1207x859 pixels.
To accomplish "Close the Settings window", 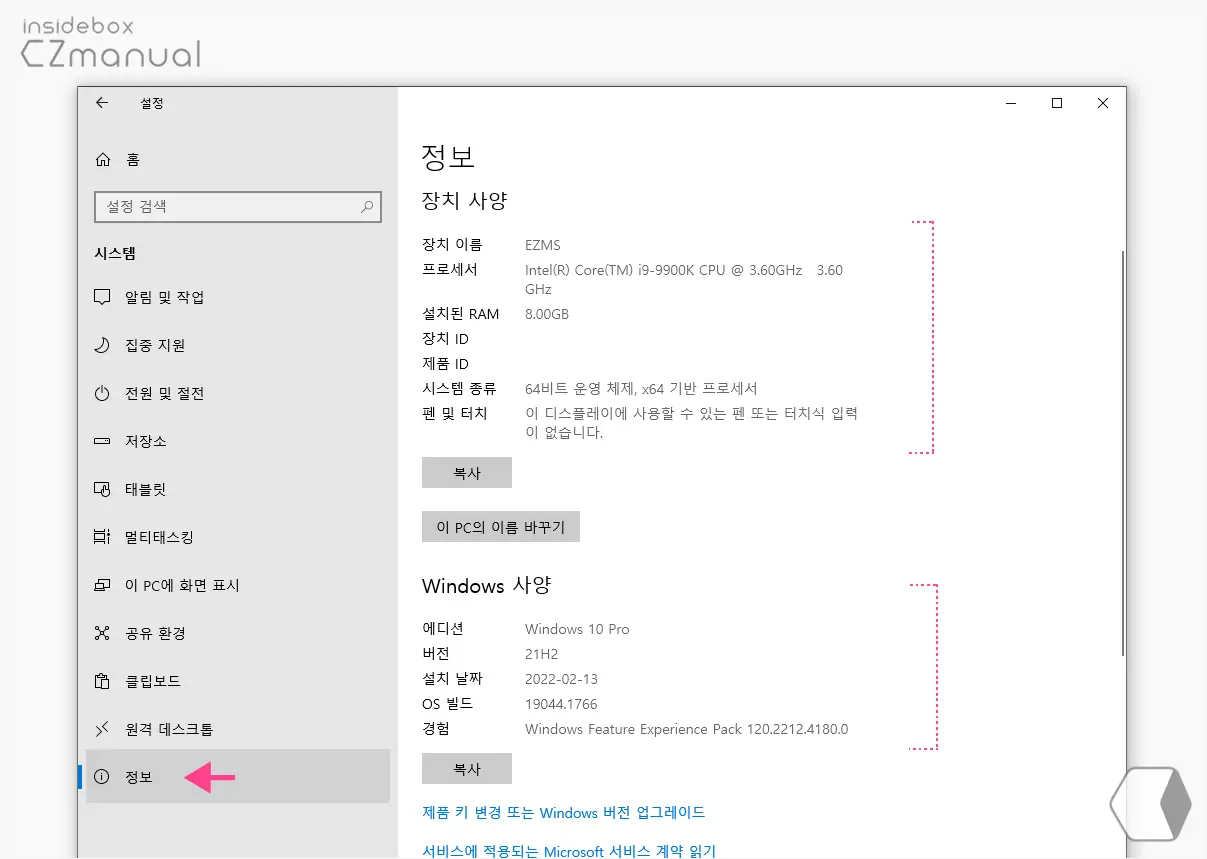I will (x=1102, y=103).
